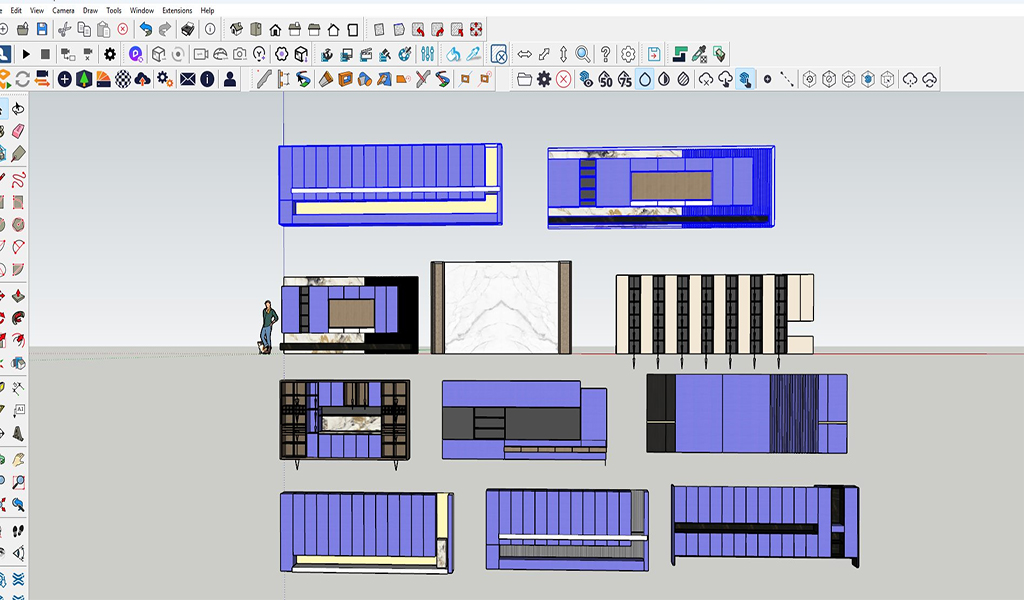
Task: Click the vertical double-arrow icon
Action: coord(564,54)
